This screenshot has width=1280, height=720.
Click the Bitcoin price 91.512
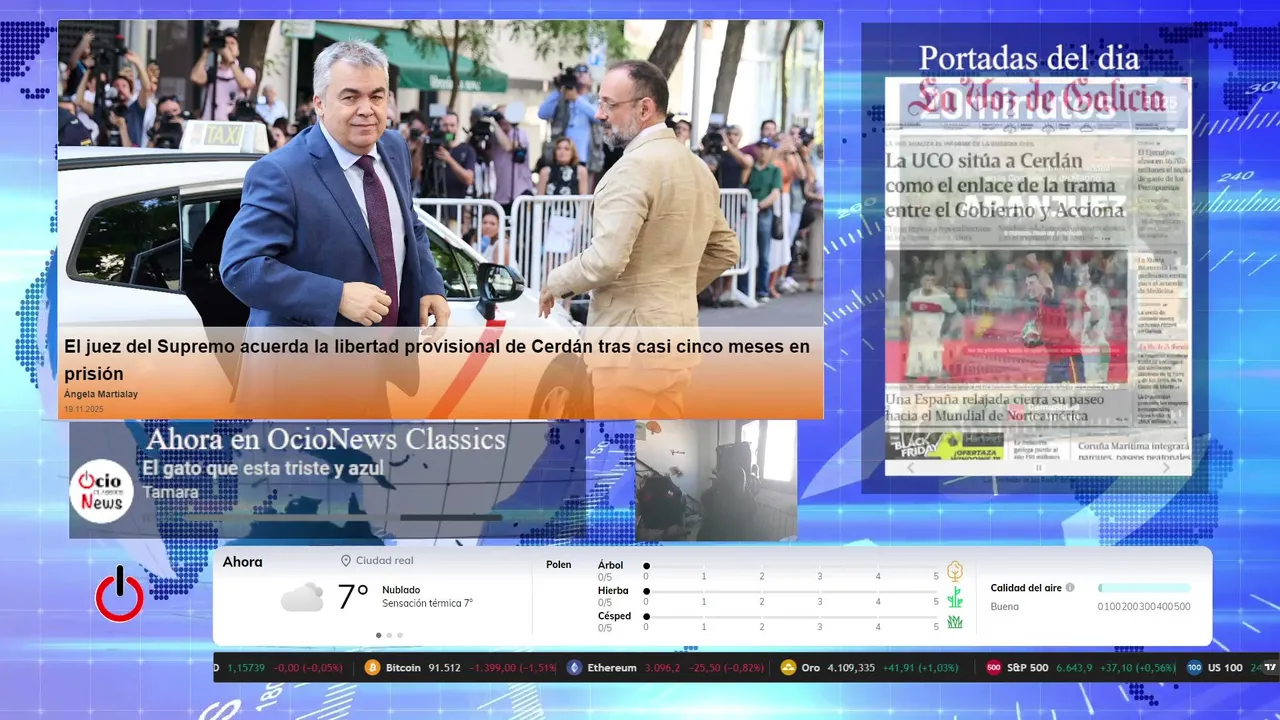pyautogui.click(x=444, y=668)
